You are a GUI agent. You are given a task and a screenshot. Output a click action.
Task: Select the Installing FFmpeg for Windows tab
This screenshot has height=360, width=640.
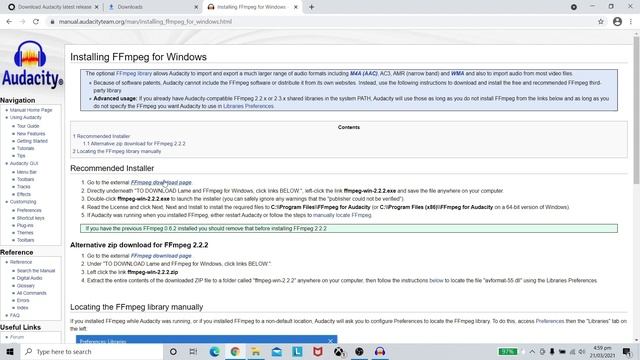tap(252, 7)
